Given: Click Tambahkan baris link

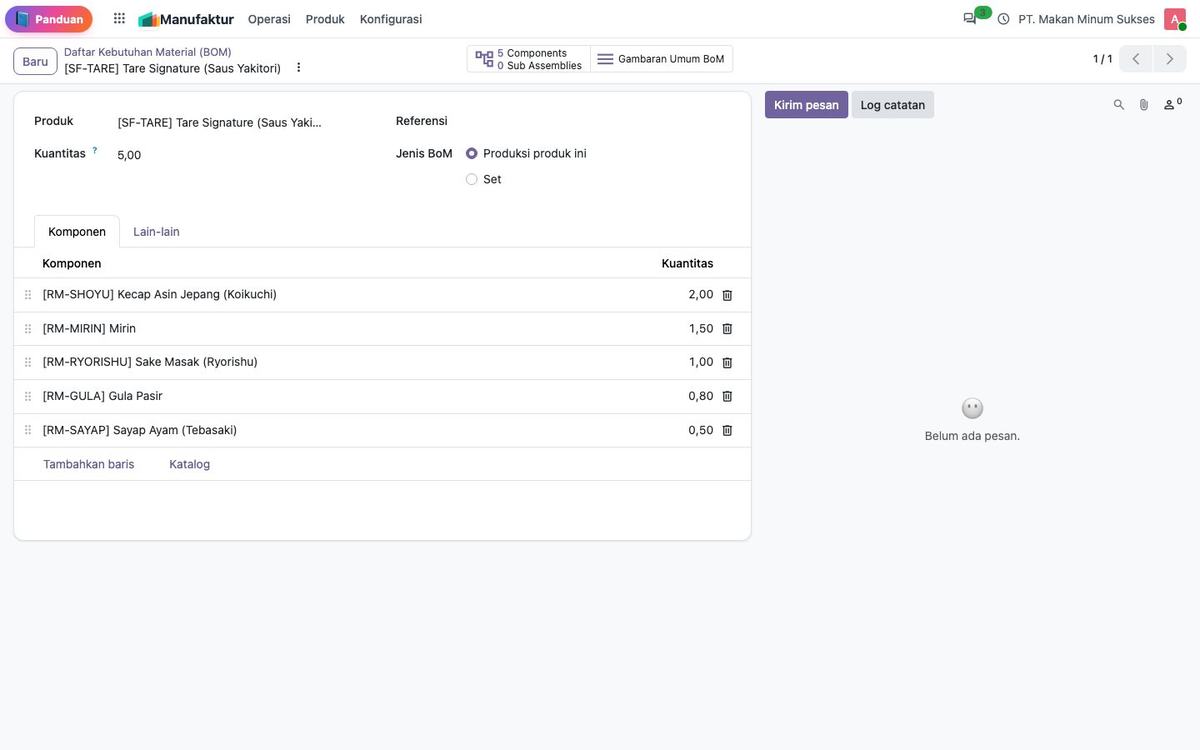Looking at the screenshot, I should [x=89, y=464].
